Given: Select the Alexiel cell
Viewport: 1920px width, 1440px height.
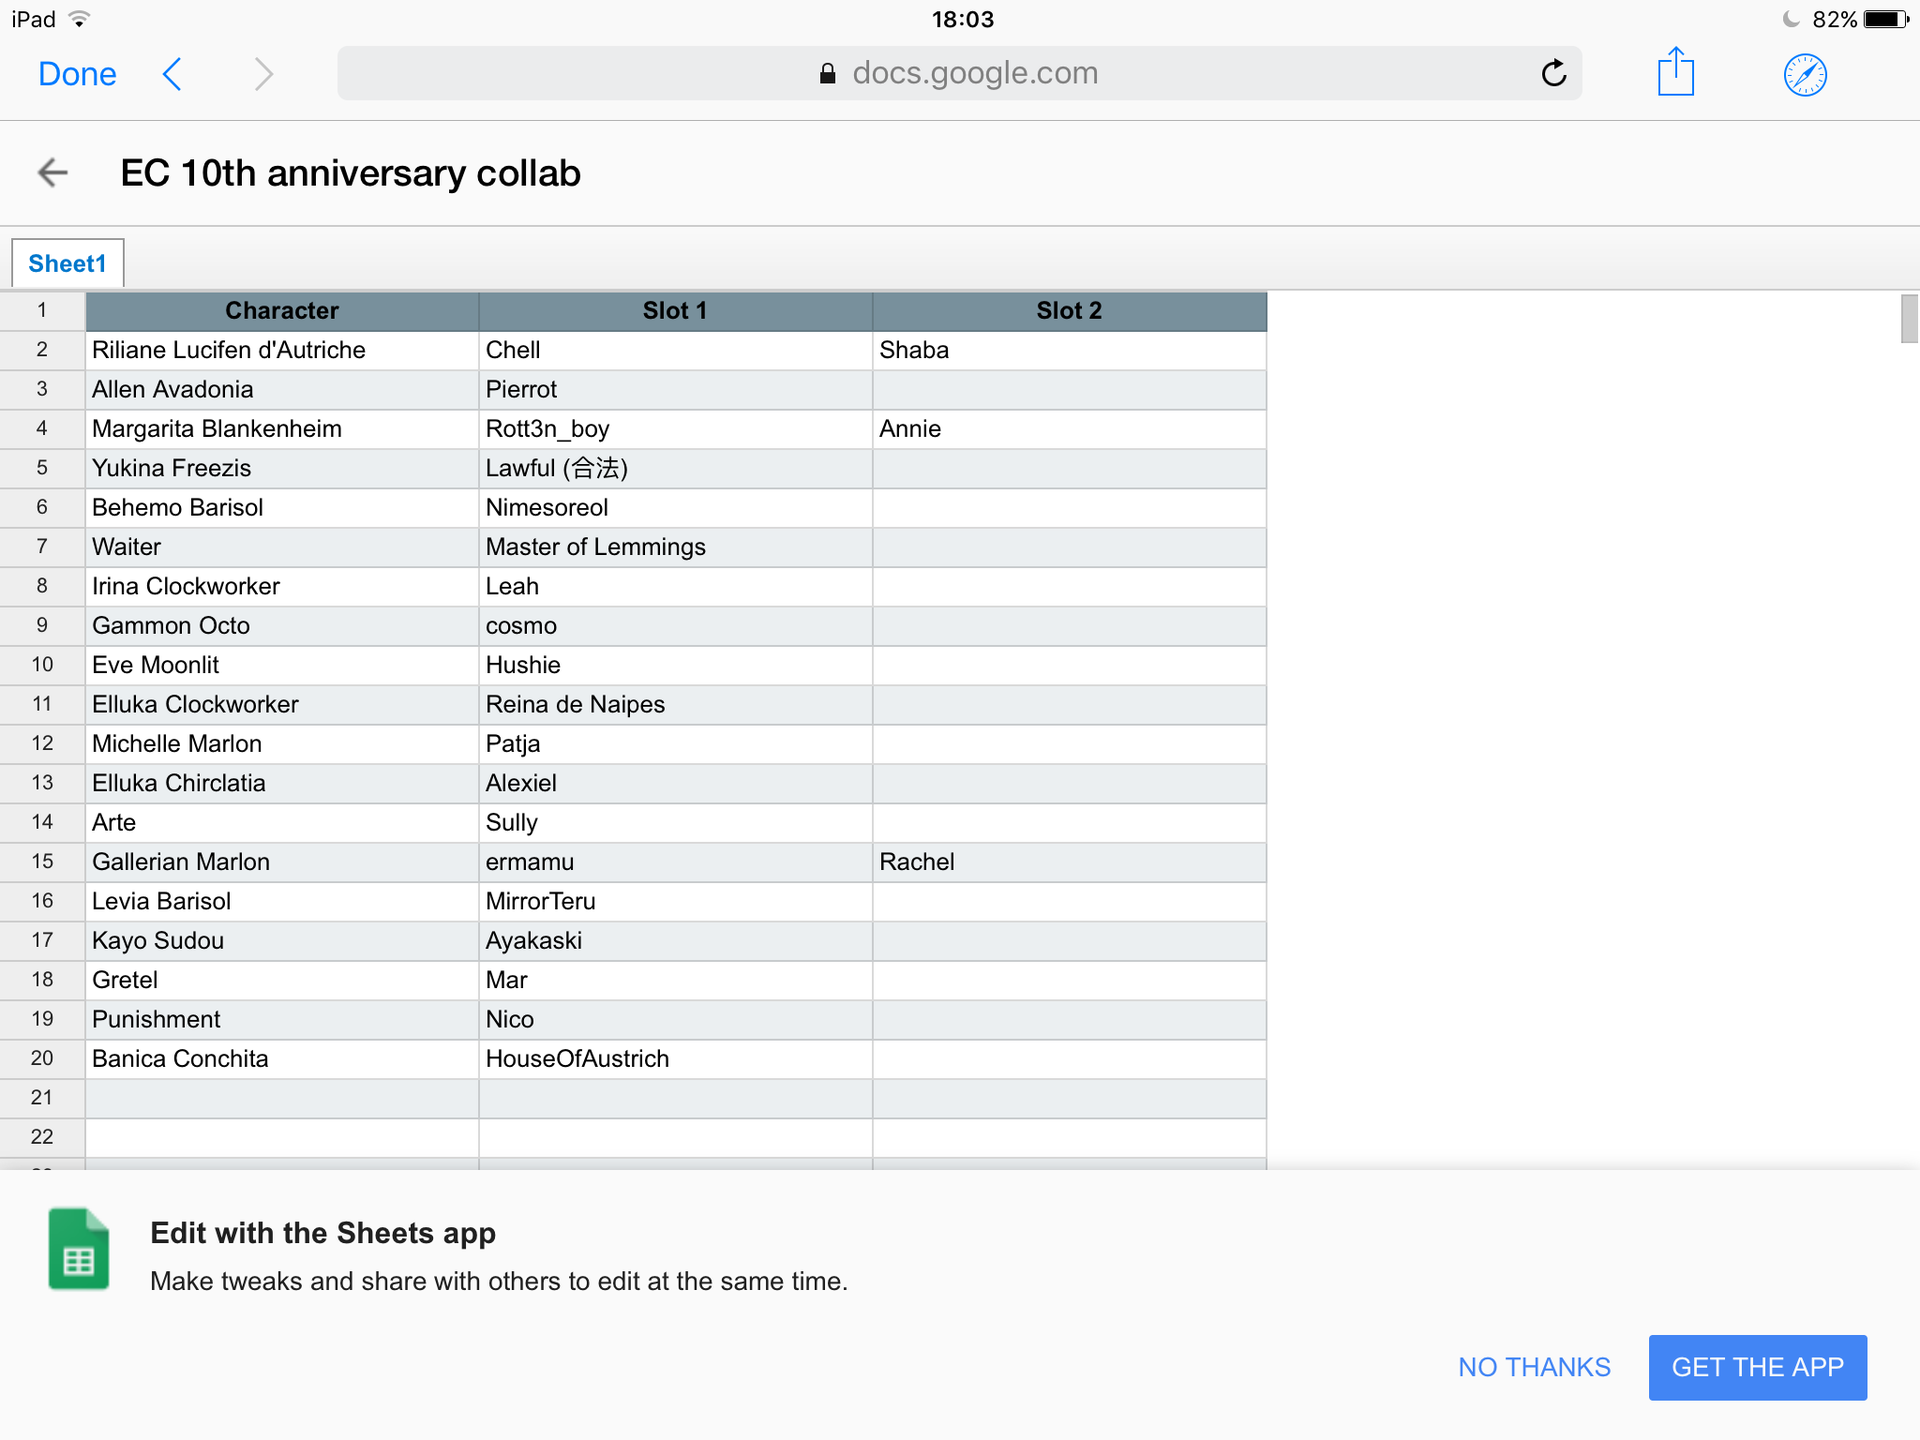Looking at the screenshot, I should (x=675, y=783).
